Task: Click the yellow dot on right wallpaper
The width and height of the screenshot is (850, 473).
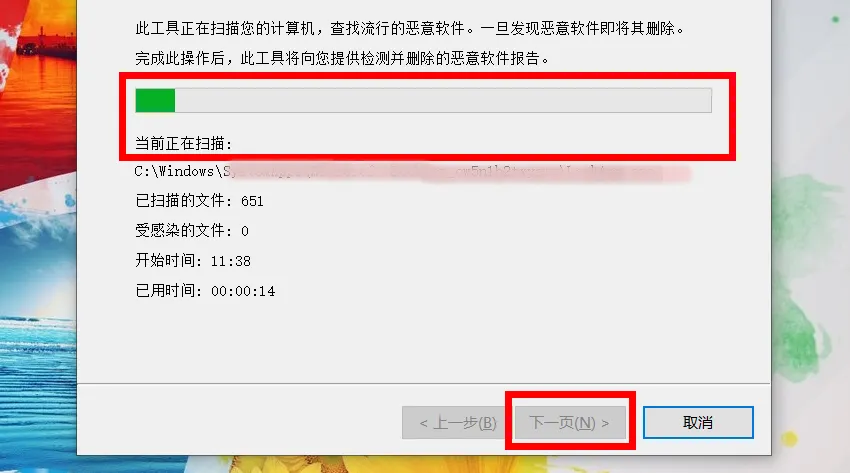Action: [x=790, y=438]
